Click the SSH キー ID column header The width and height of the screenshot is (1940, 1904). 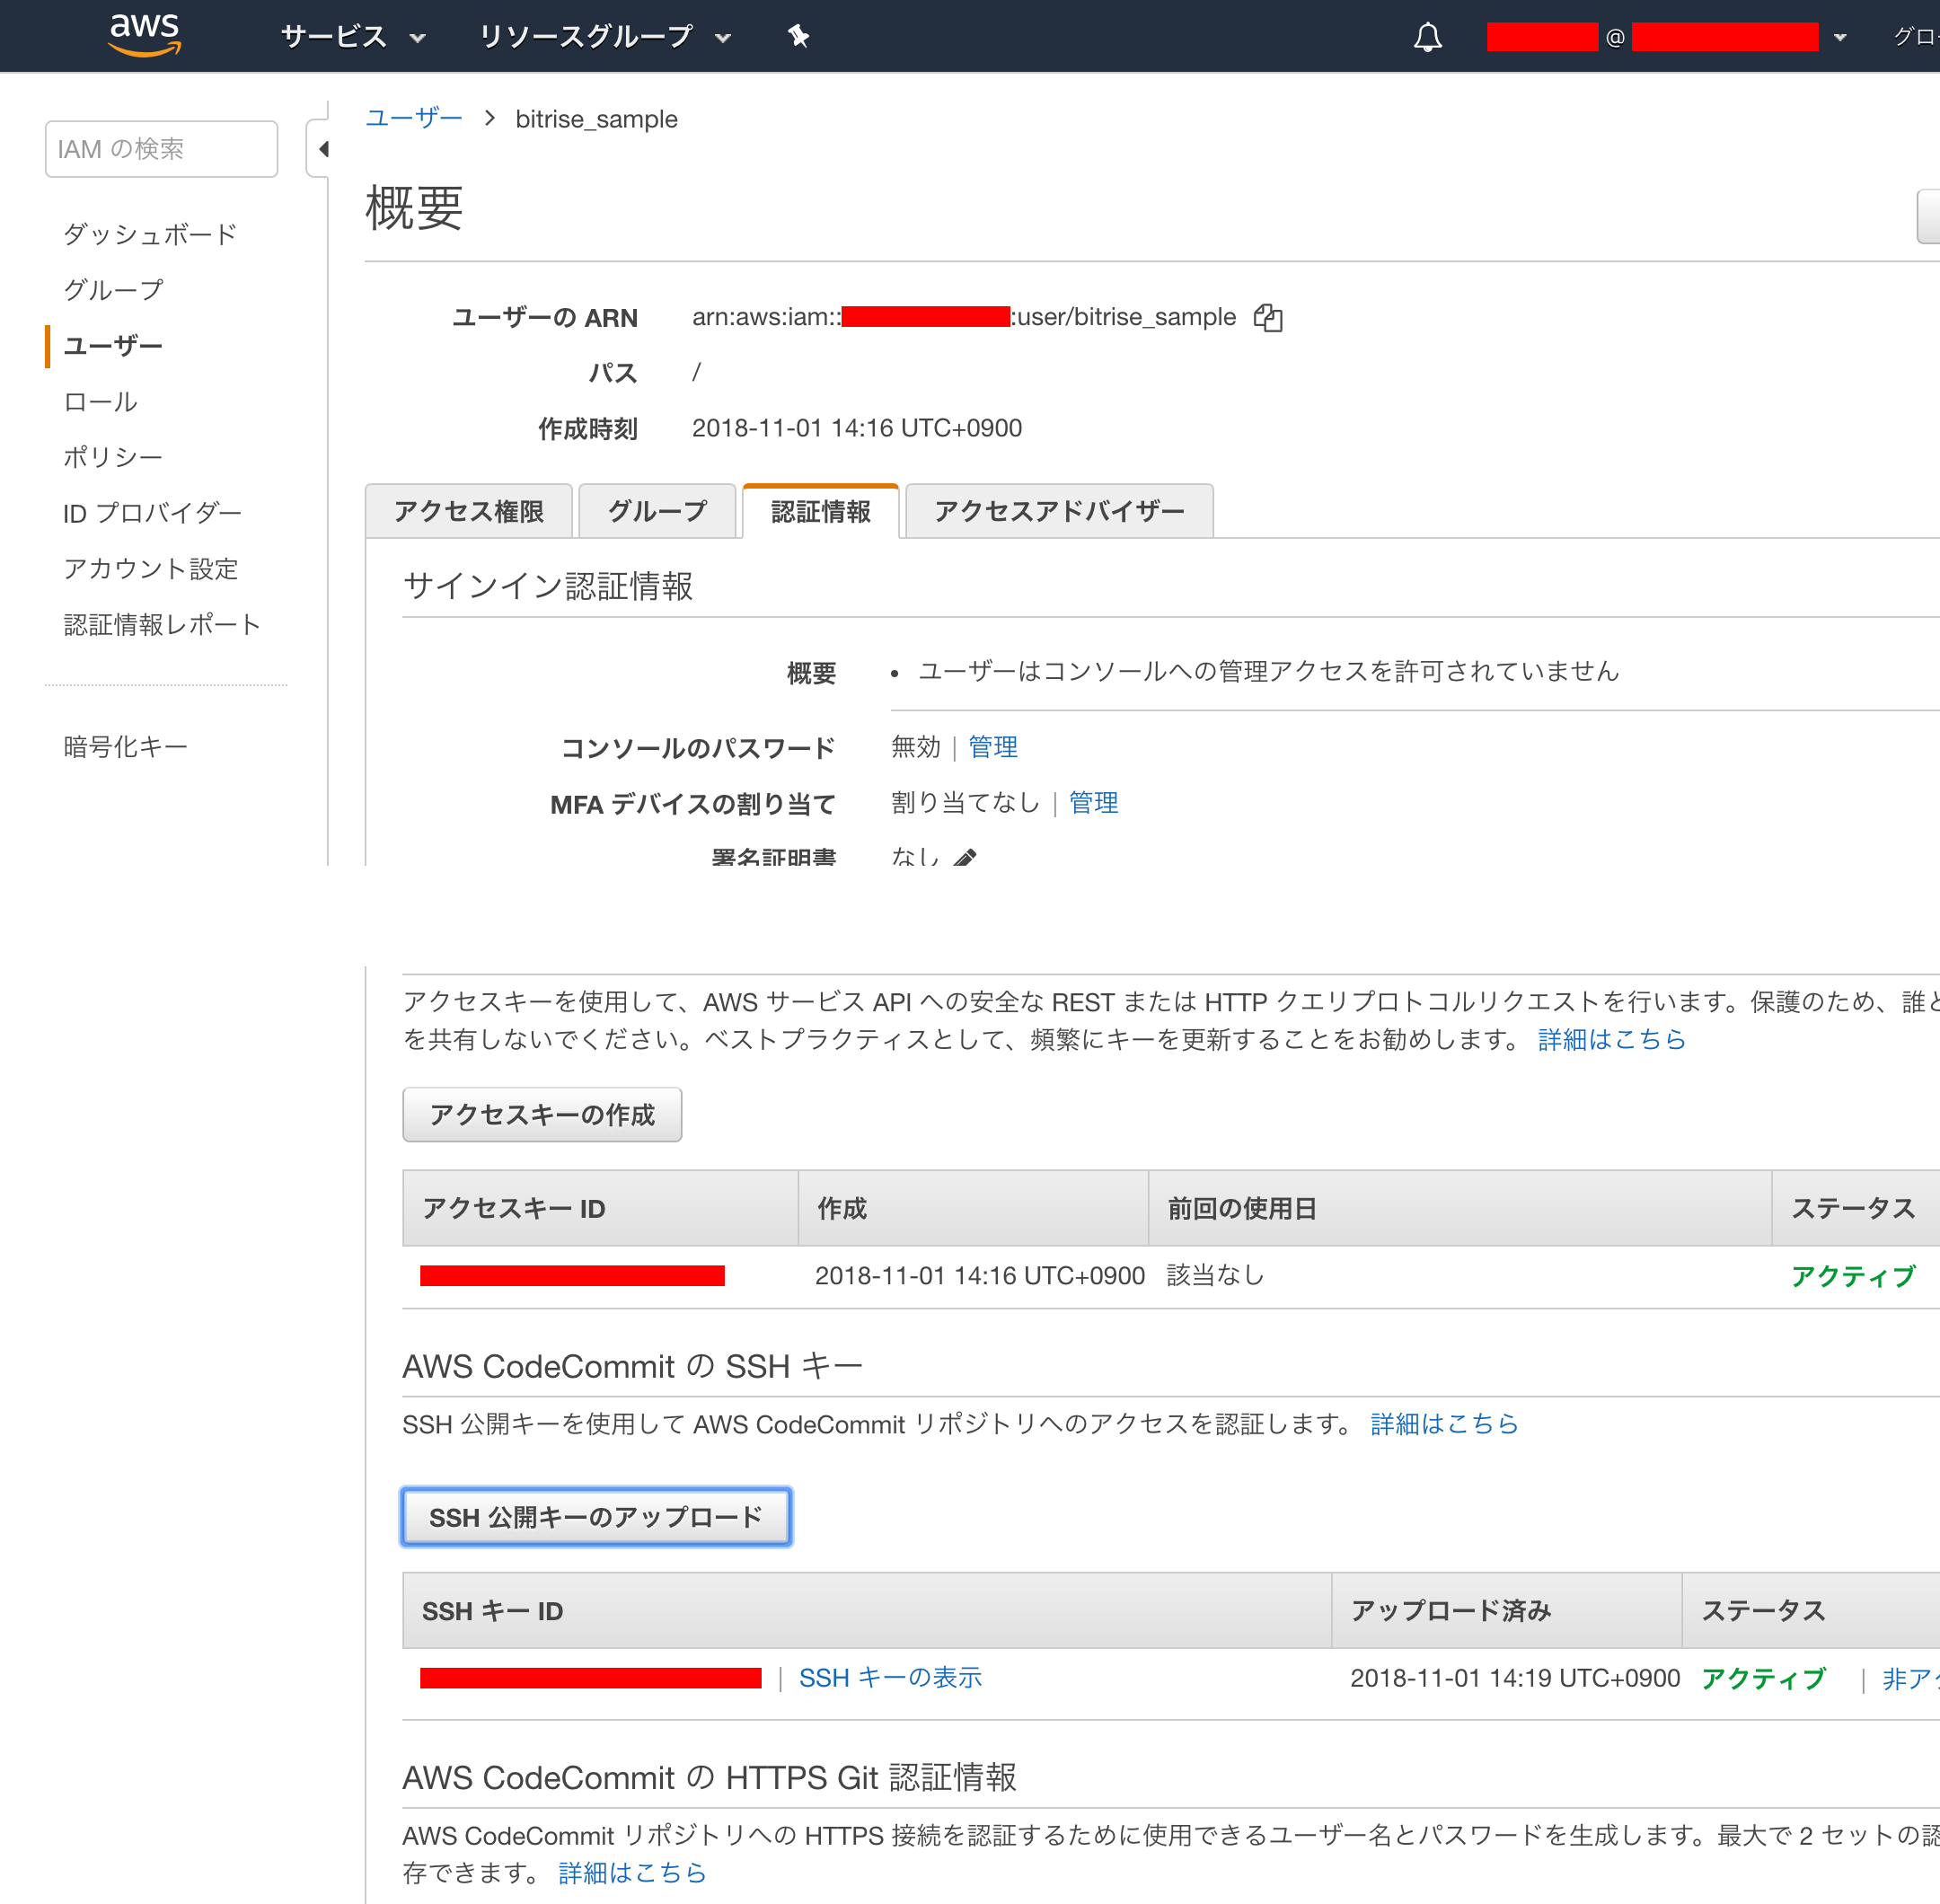pos(867,1610)
